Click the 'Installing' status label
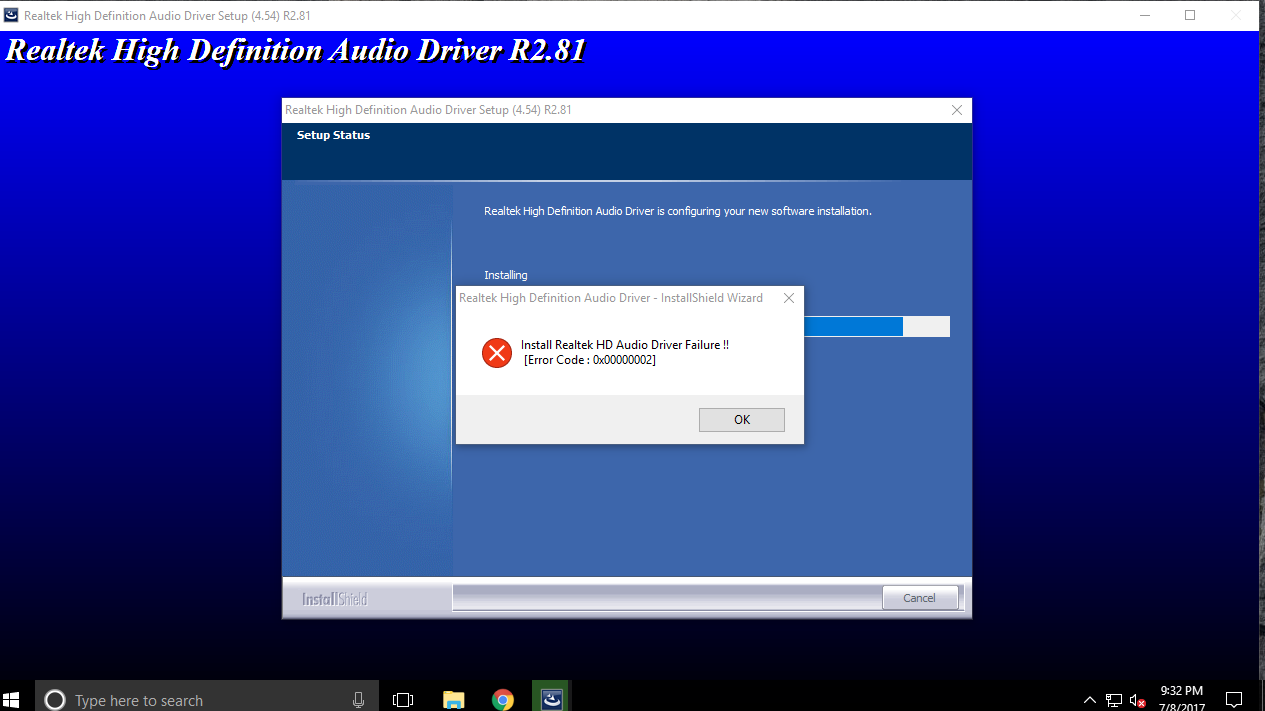Screen dimensions: 1265x711 click(x=505, y=275)
